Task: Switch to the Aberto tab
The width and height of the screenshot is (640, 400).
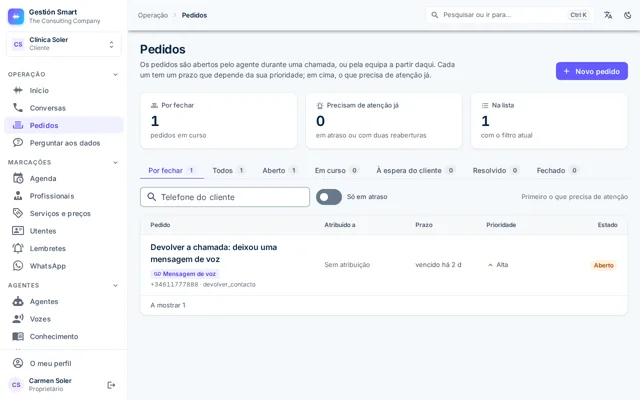Action: click(280, 170)
